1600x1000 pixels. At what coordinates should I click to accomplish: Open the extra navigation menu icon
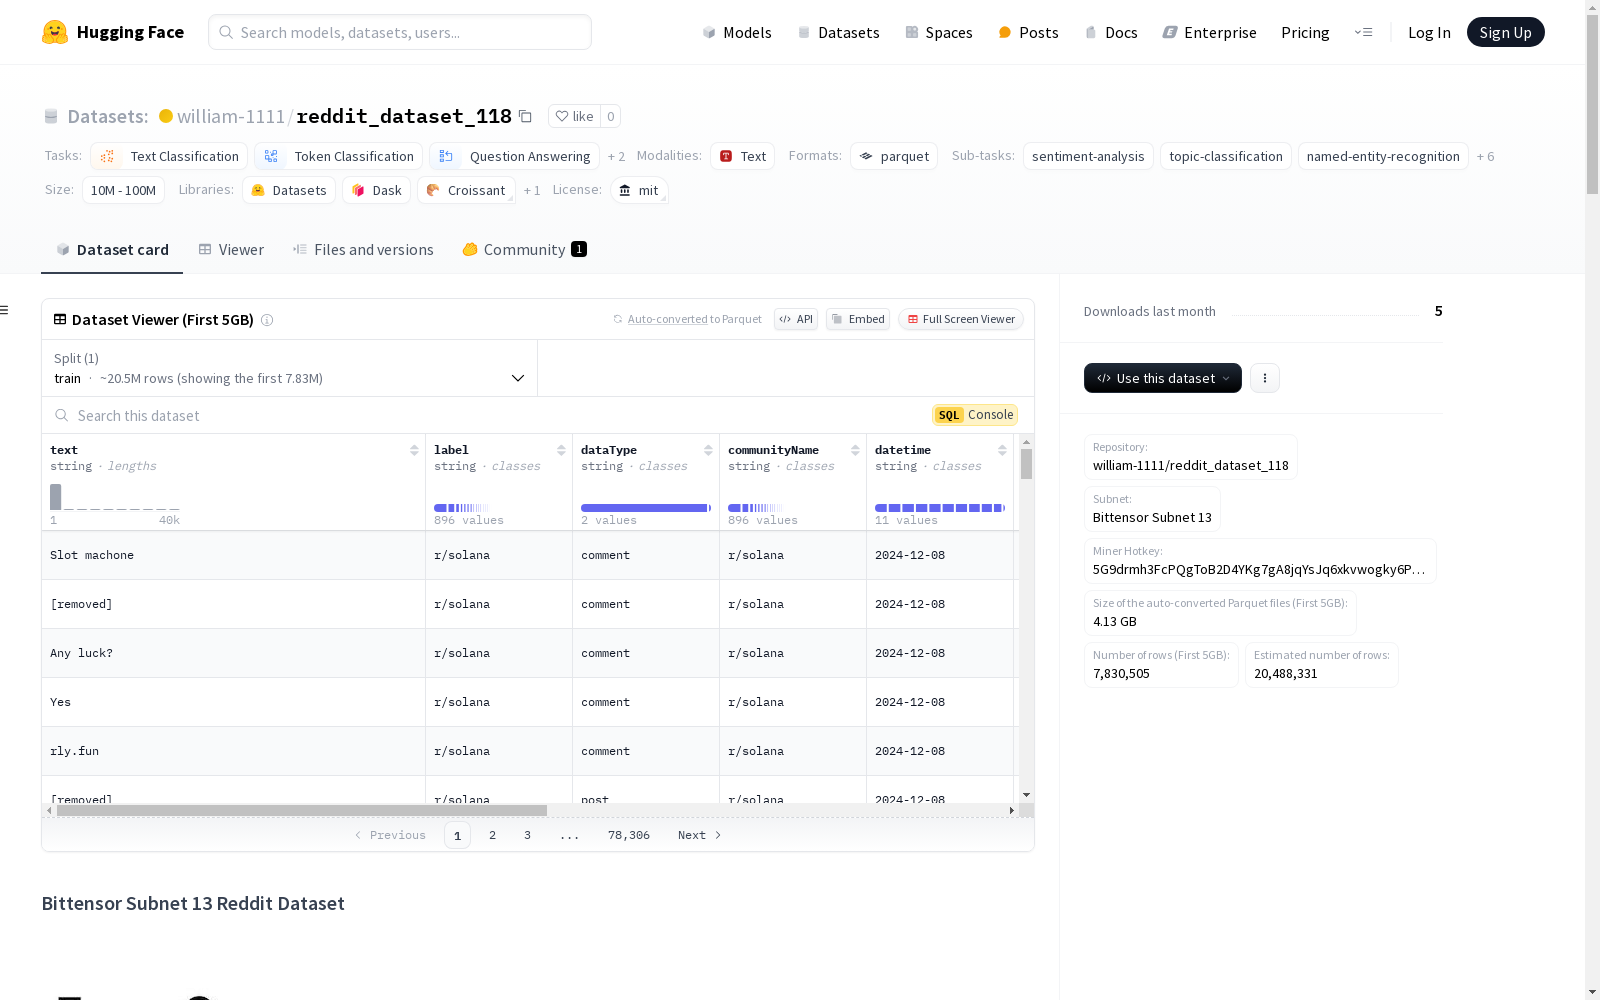(x=1363, y=32)
